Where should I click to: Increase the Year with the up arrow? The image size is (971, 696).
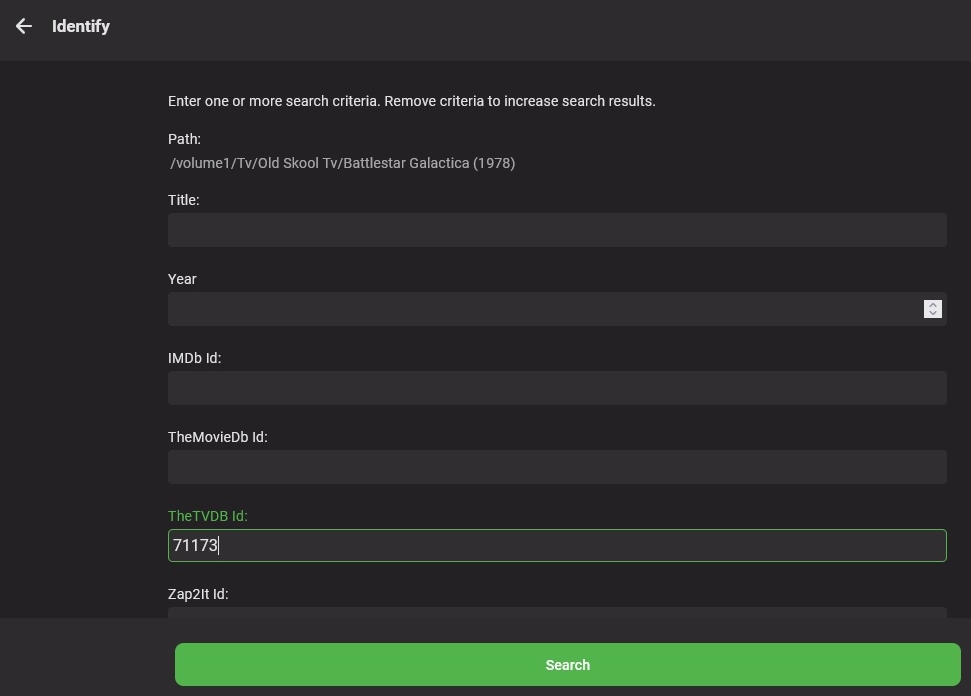point(933,304)
